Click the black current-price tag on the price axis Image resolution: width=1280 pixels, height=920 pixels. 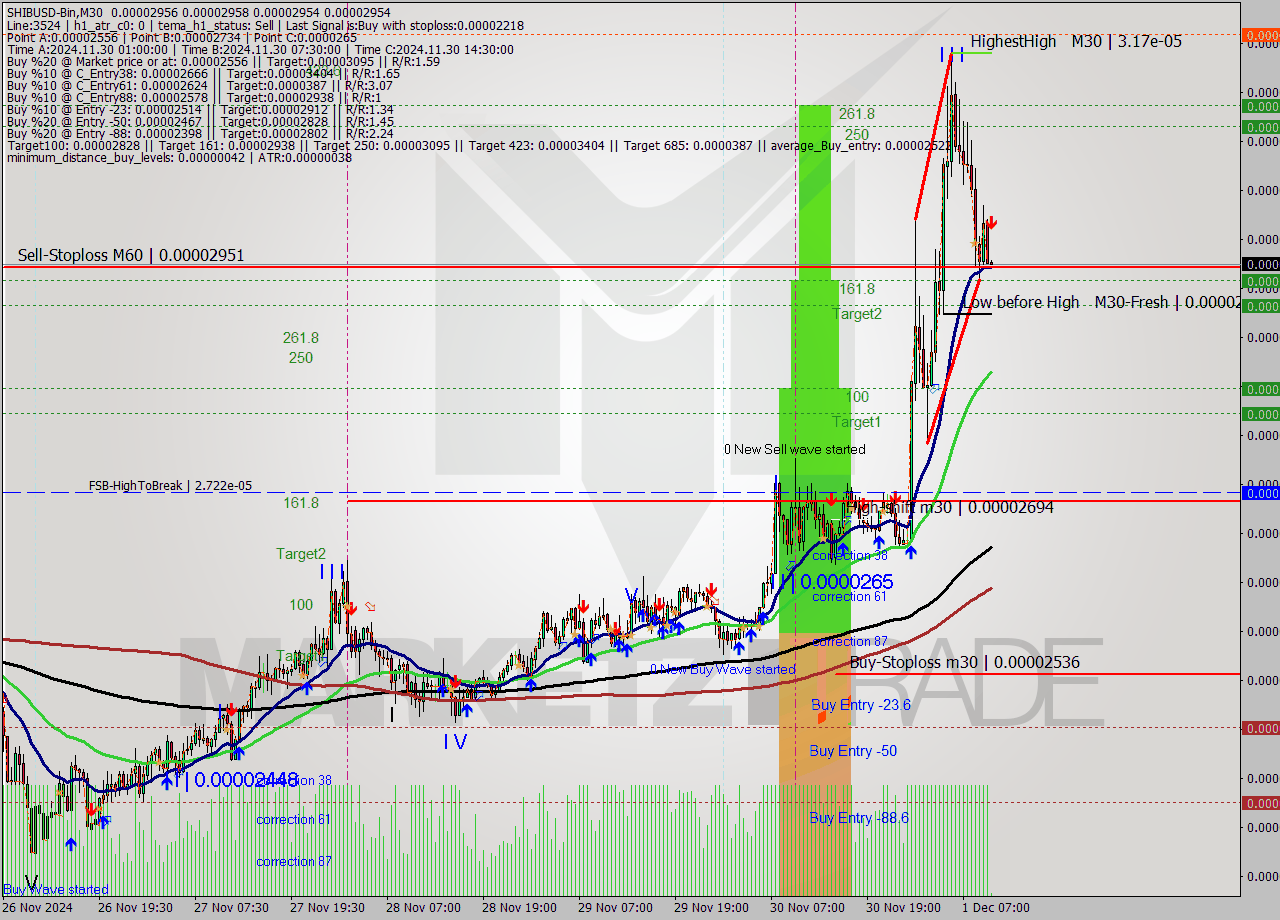pos(1260,264)
